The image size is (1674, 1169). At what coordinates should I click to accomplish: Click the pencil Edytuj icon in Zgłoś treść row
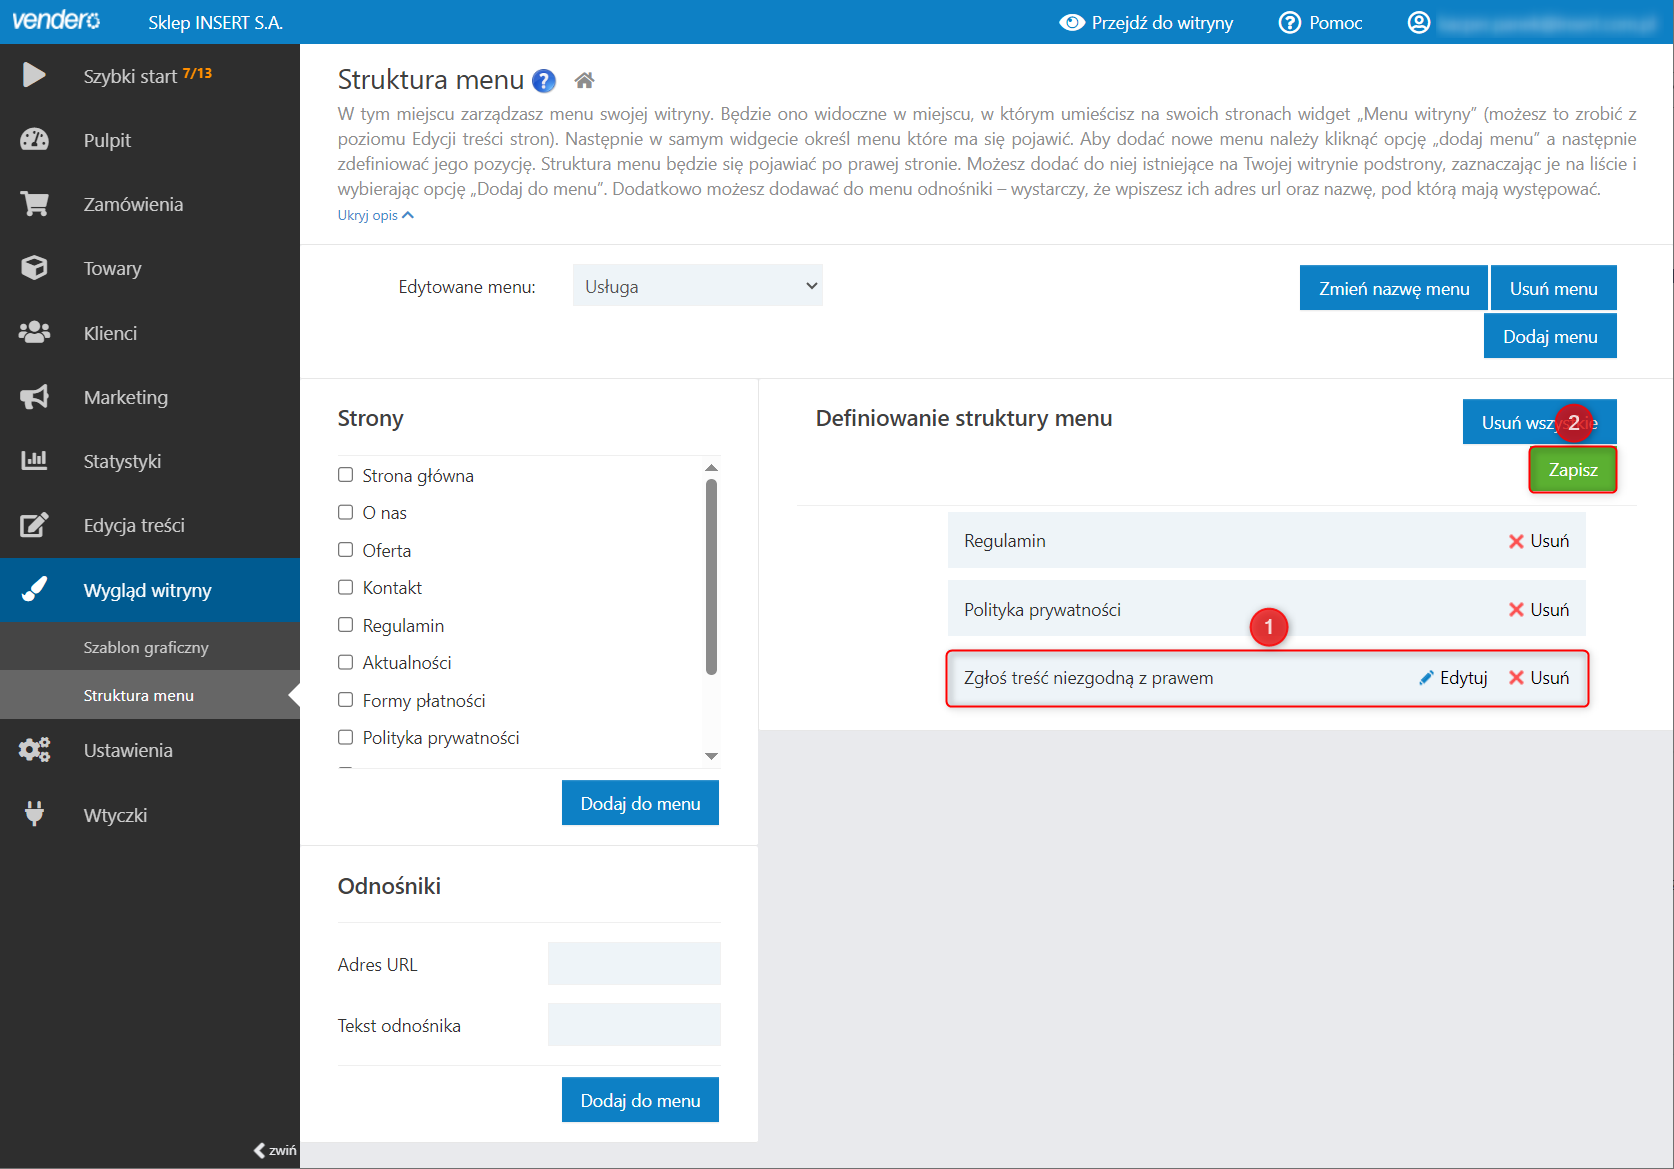click(1427, 678)
